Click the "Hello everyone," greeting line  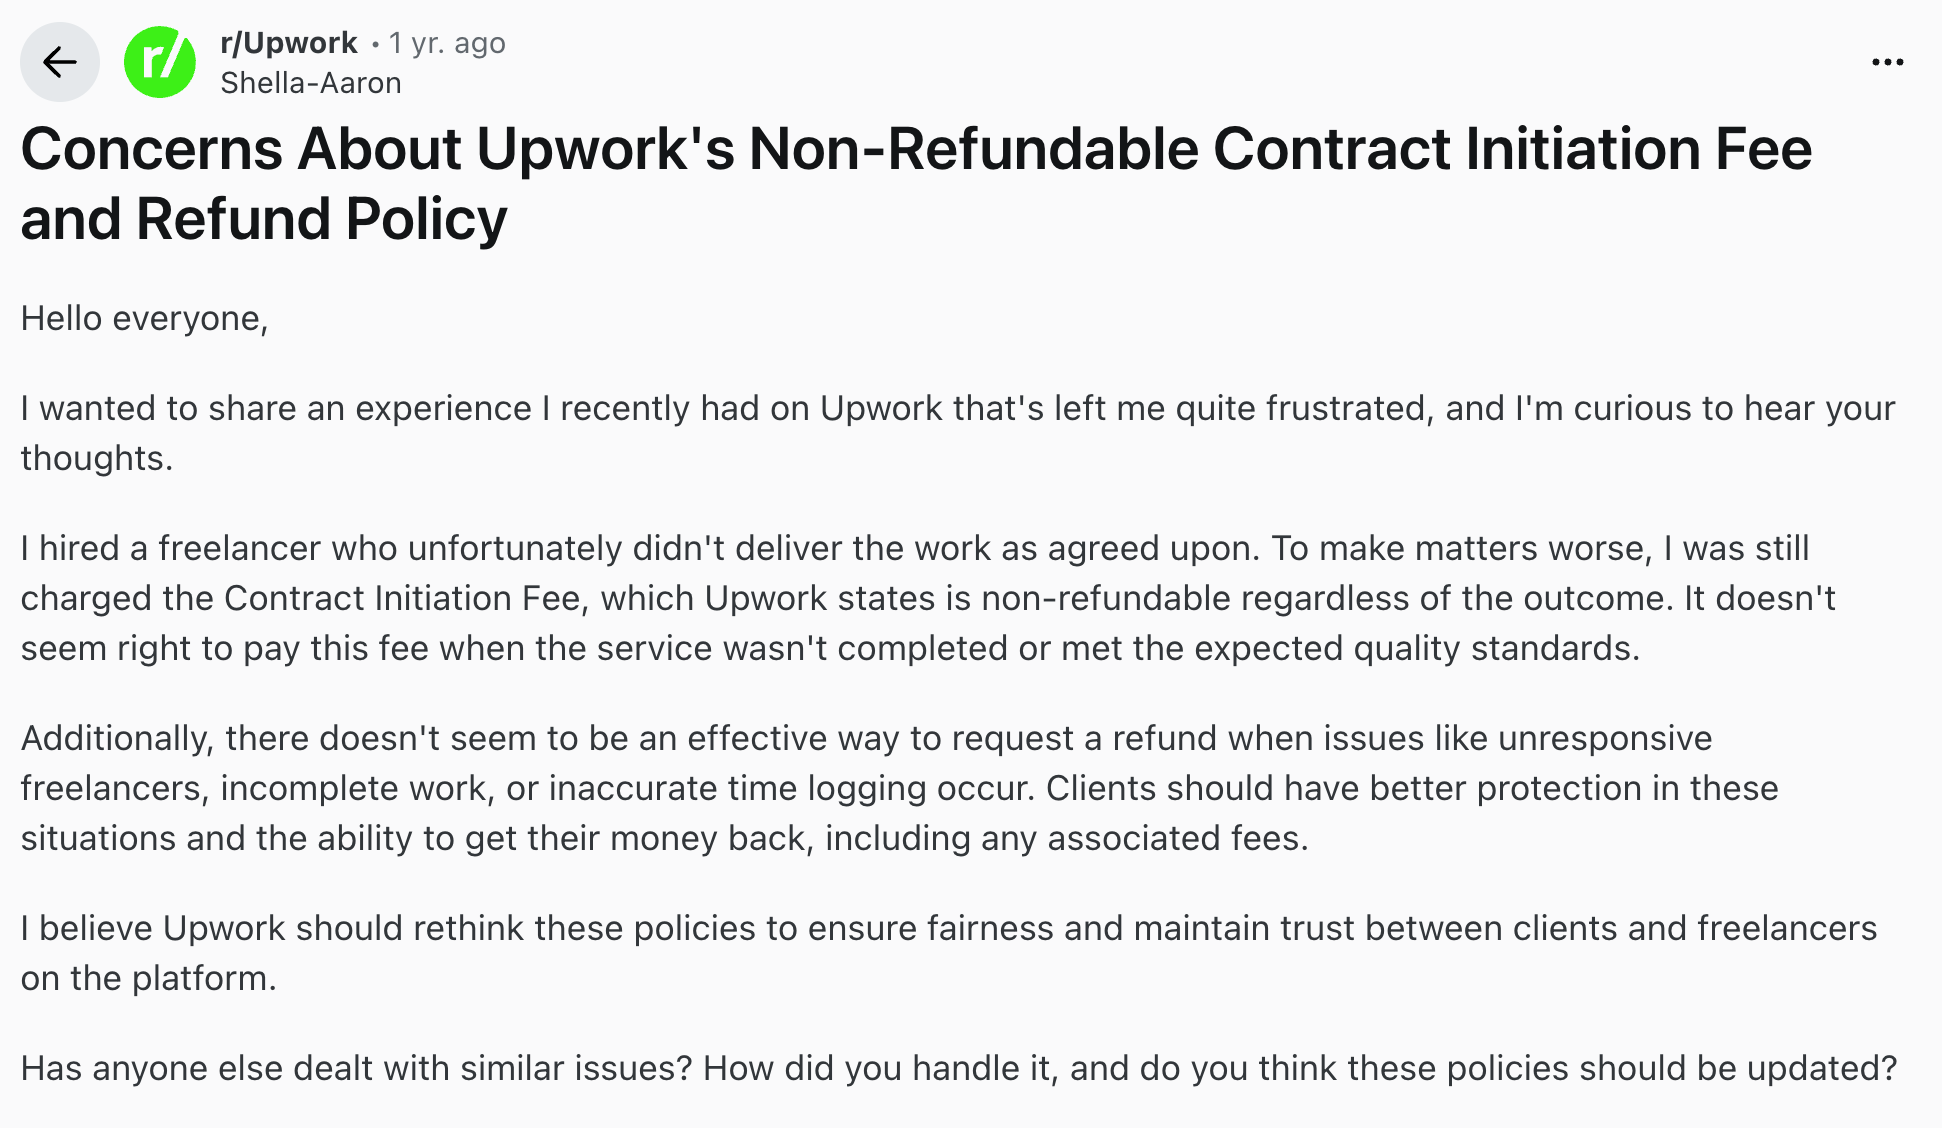click(x=144, y=318)
